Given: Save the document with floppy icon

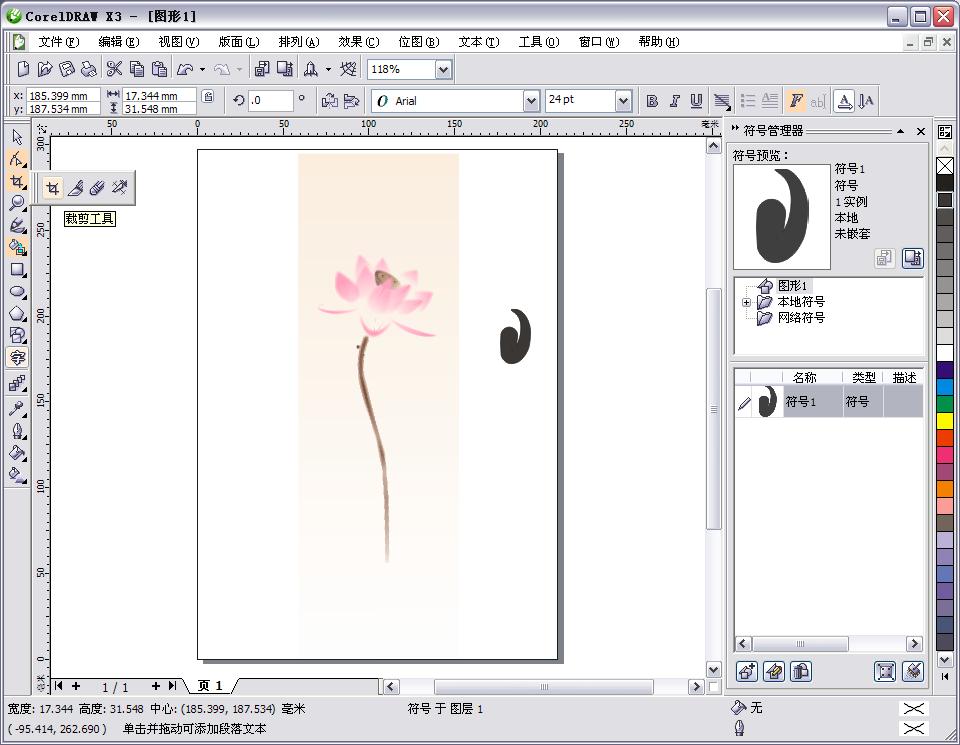Looking at the screenshot, I should pos(67,69).
